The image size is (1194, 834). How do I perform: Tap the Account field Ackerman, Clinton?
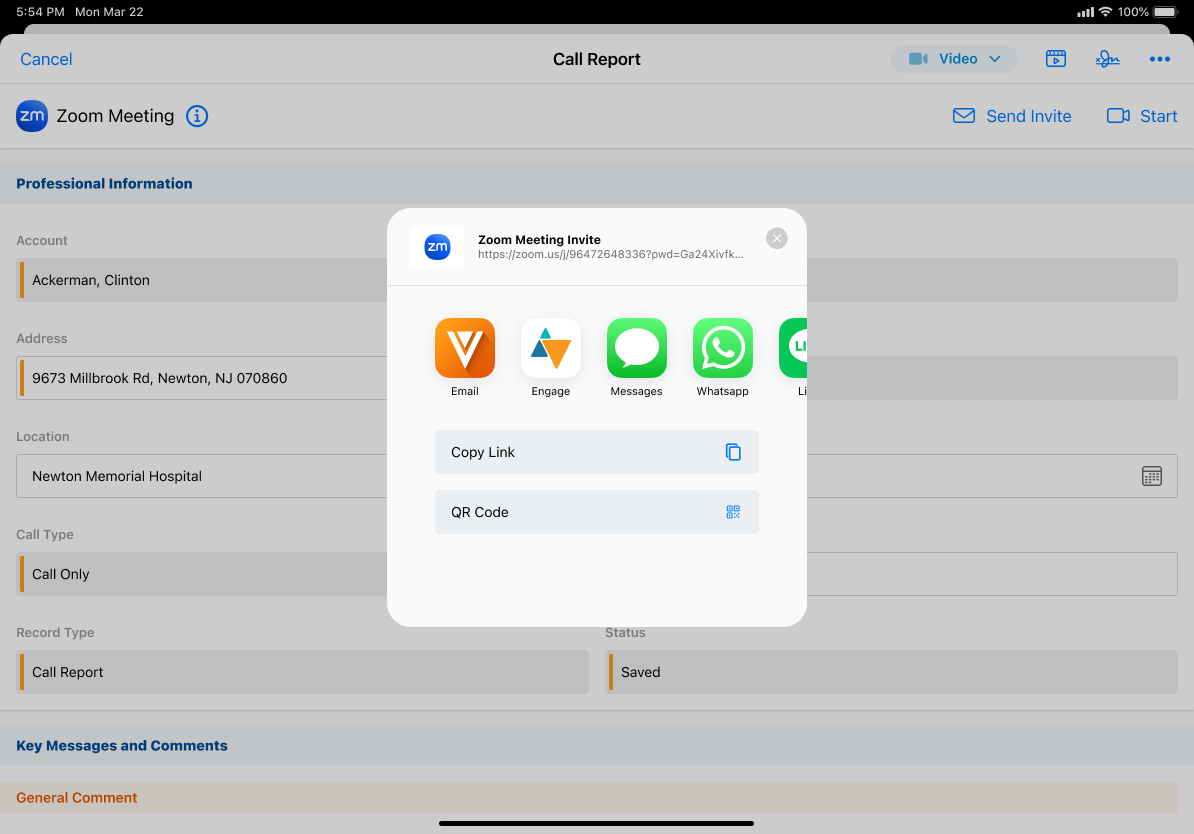(x=200, y=280)
